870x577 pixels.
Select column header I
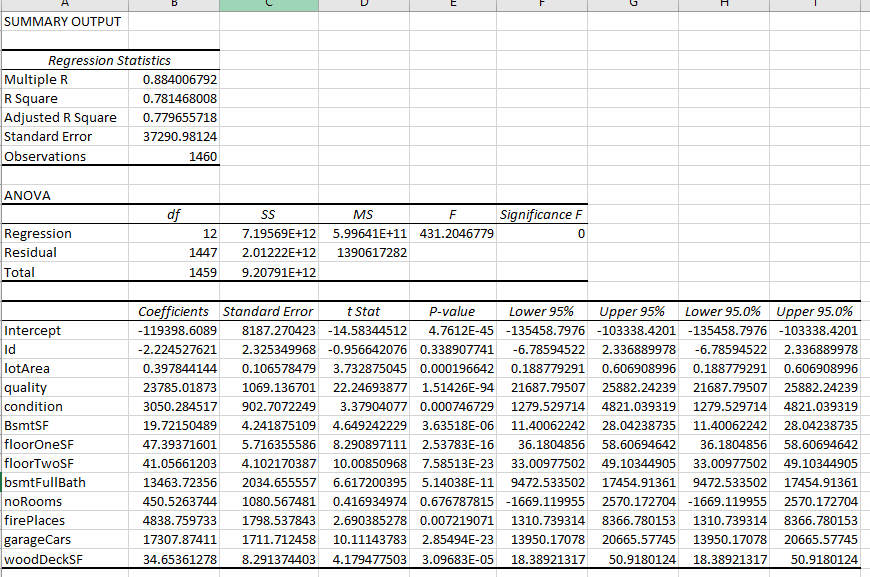814,5
